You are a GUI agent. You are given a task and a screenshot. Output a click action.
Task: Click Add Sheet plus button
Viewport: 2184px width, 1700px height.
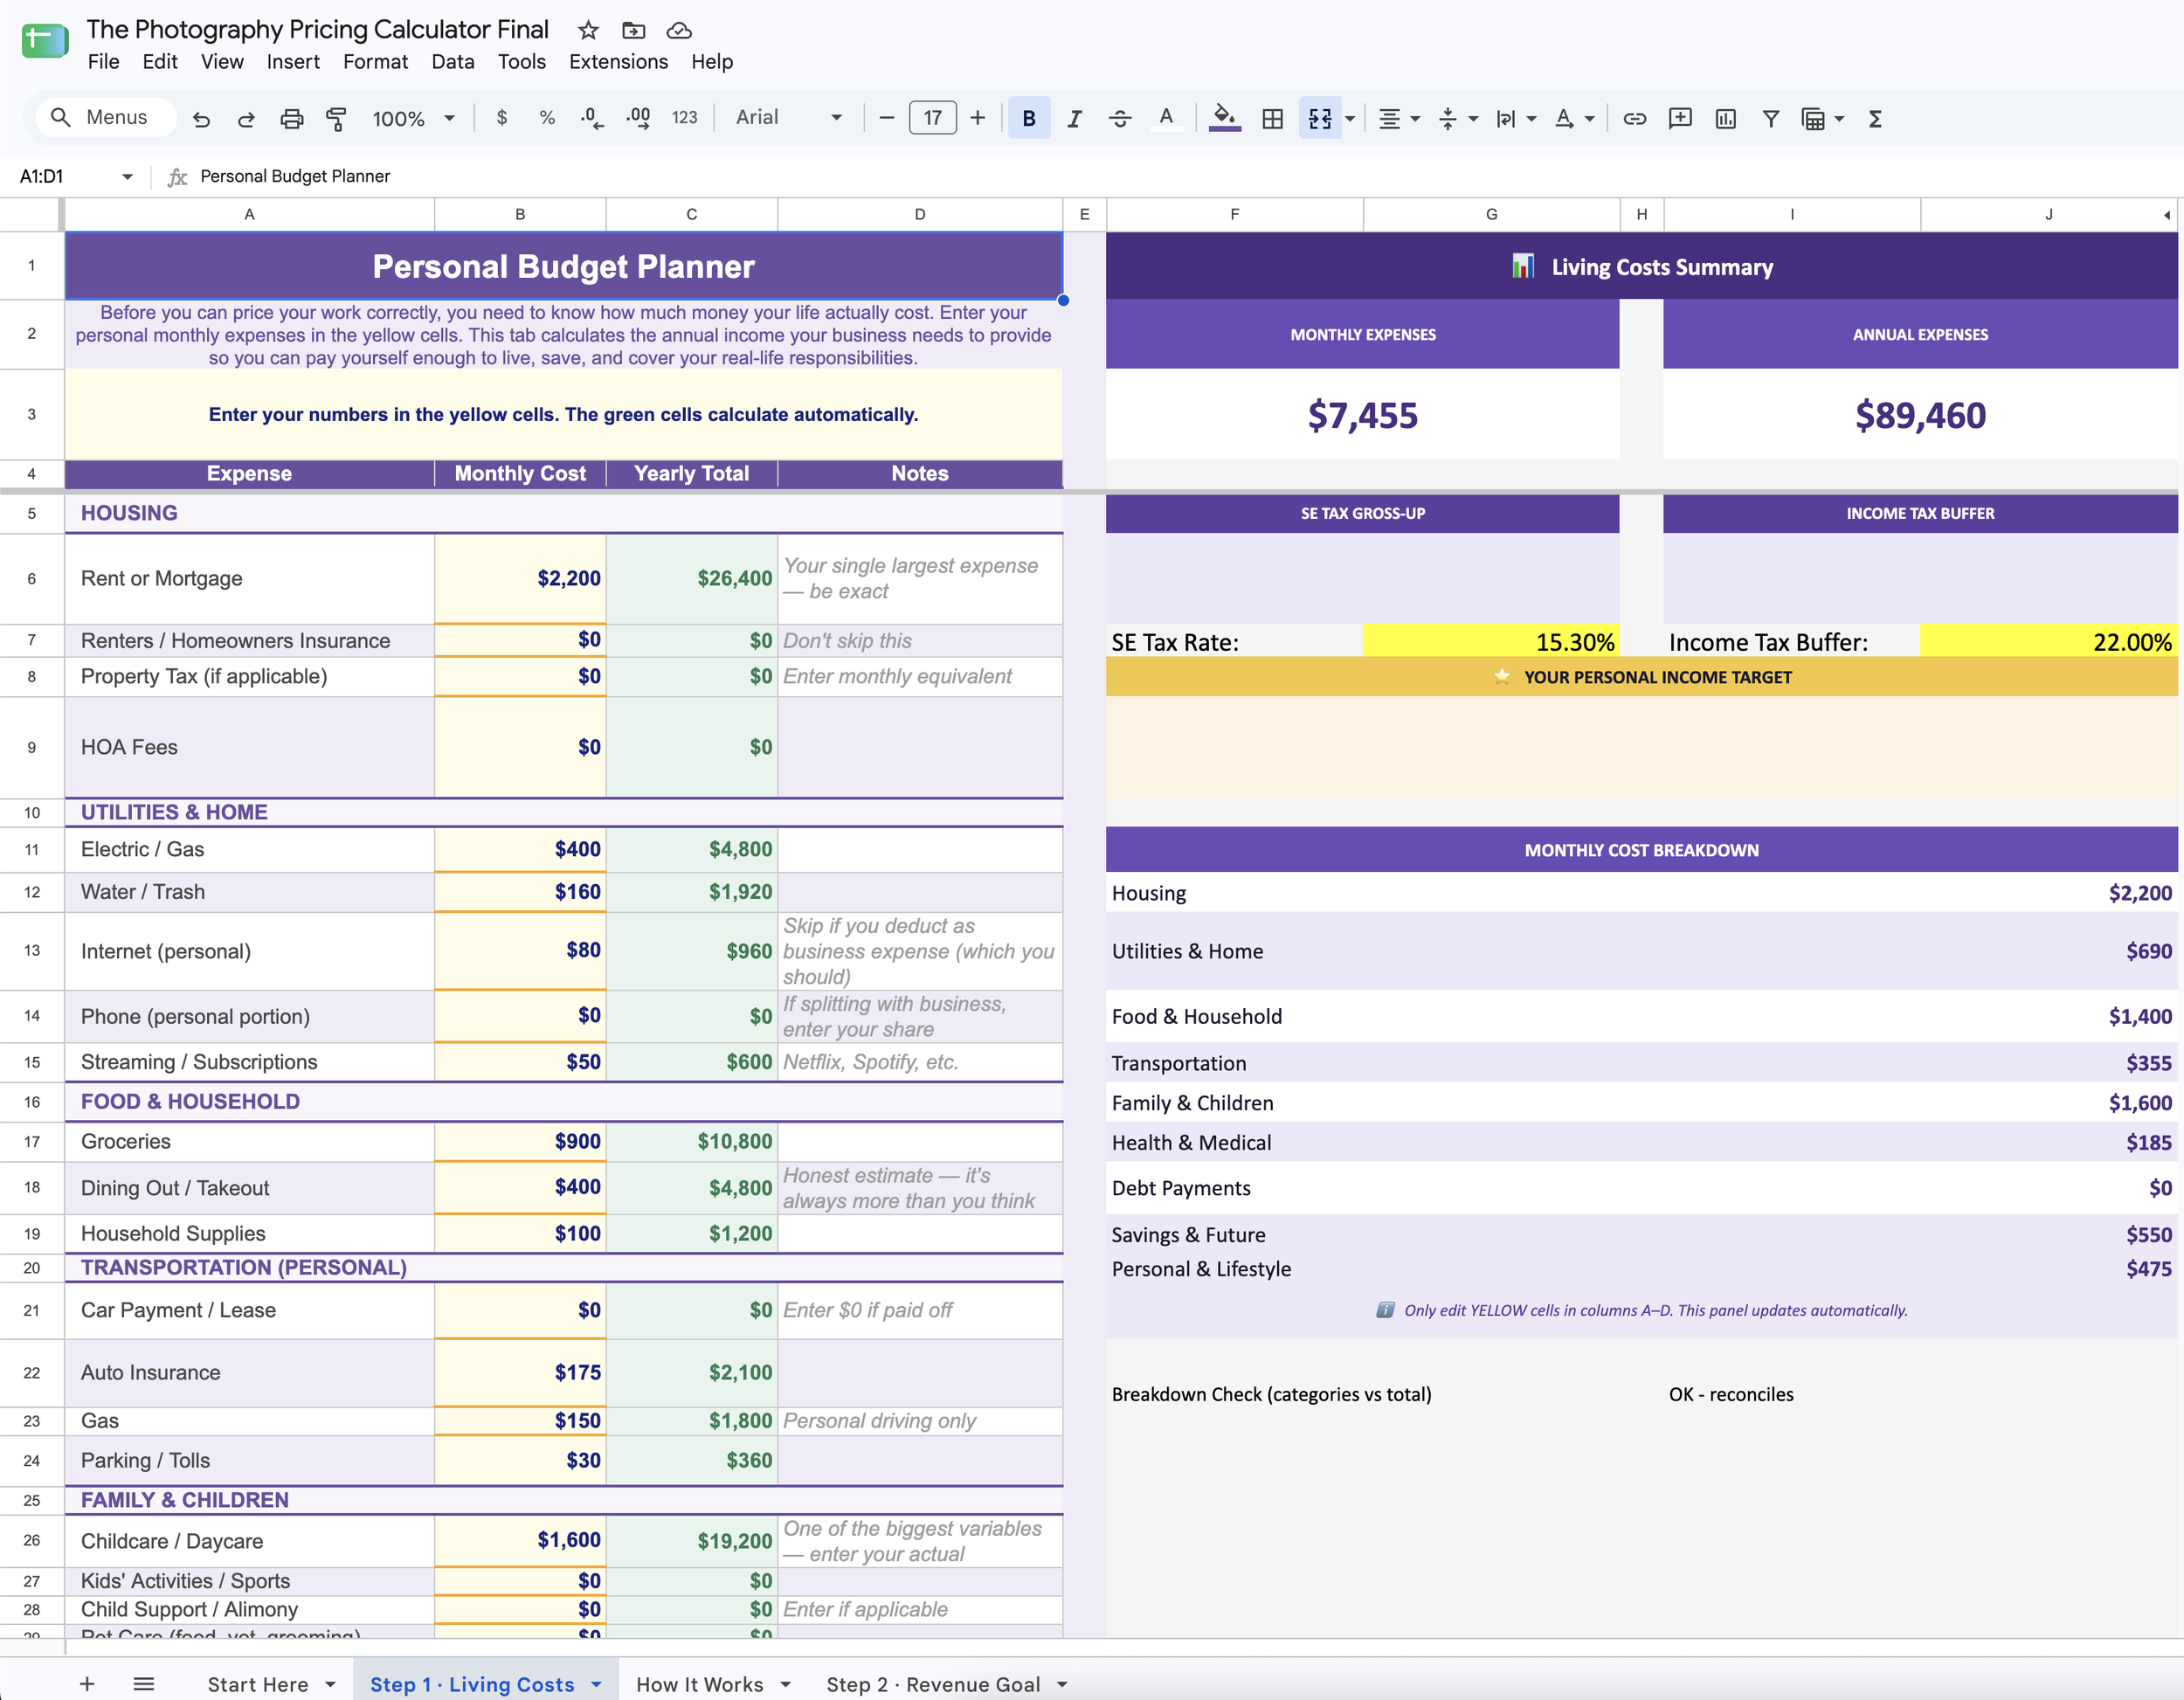pyautogui.click(x=87, y=1684)
